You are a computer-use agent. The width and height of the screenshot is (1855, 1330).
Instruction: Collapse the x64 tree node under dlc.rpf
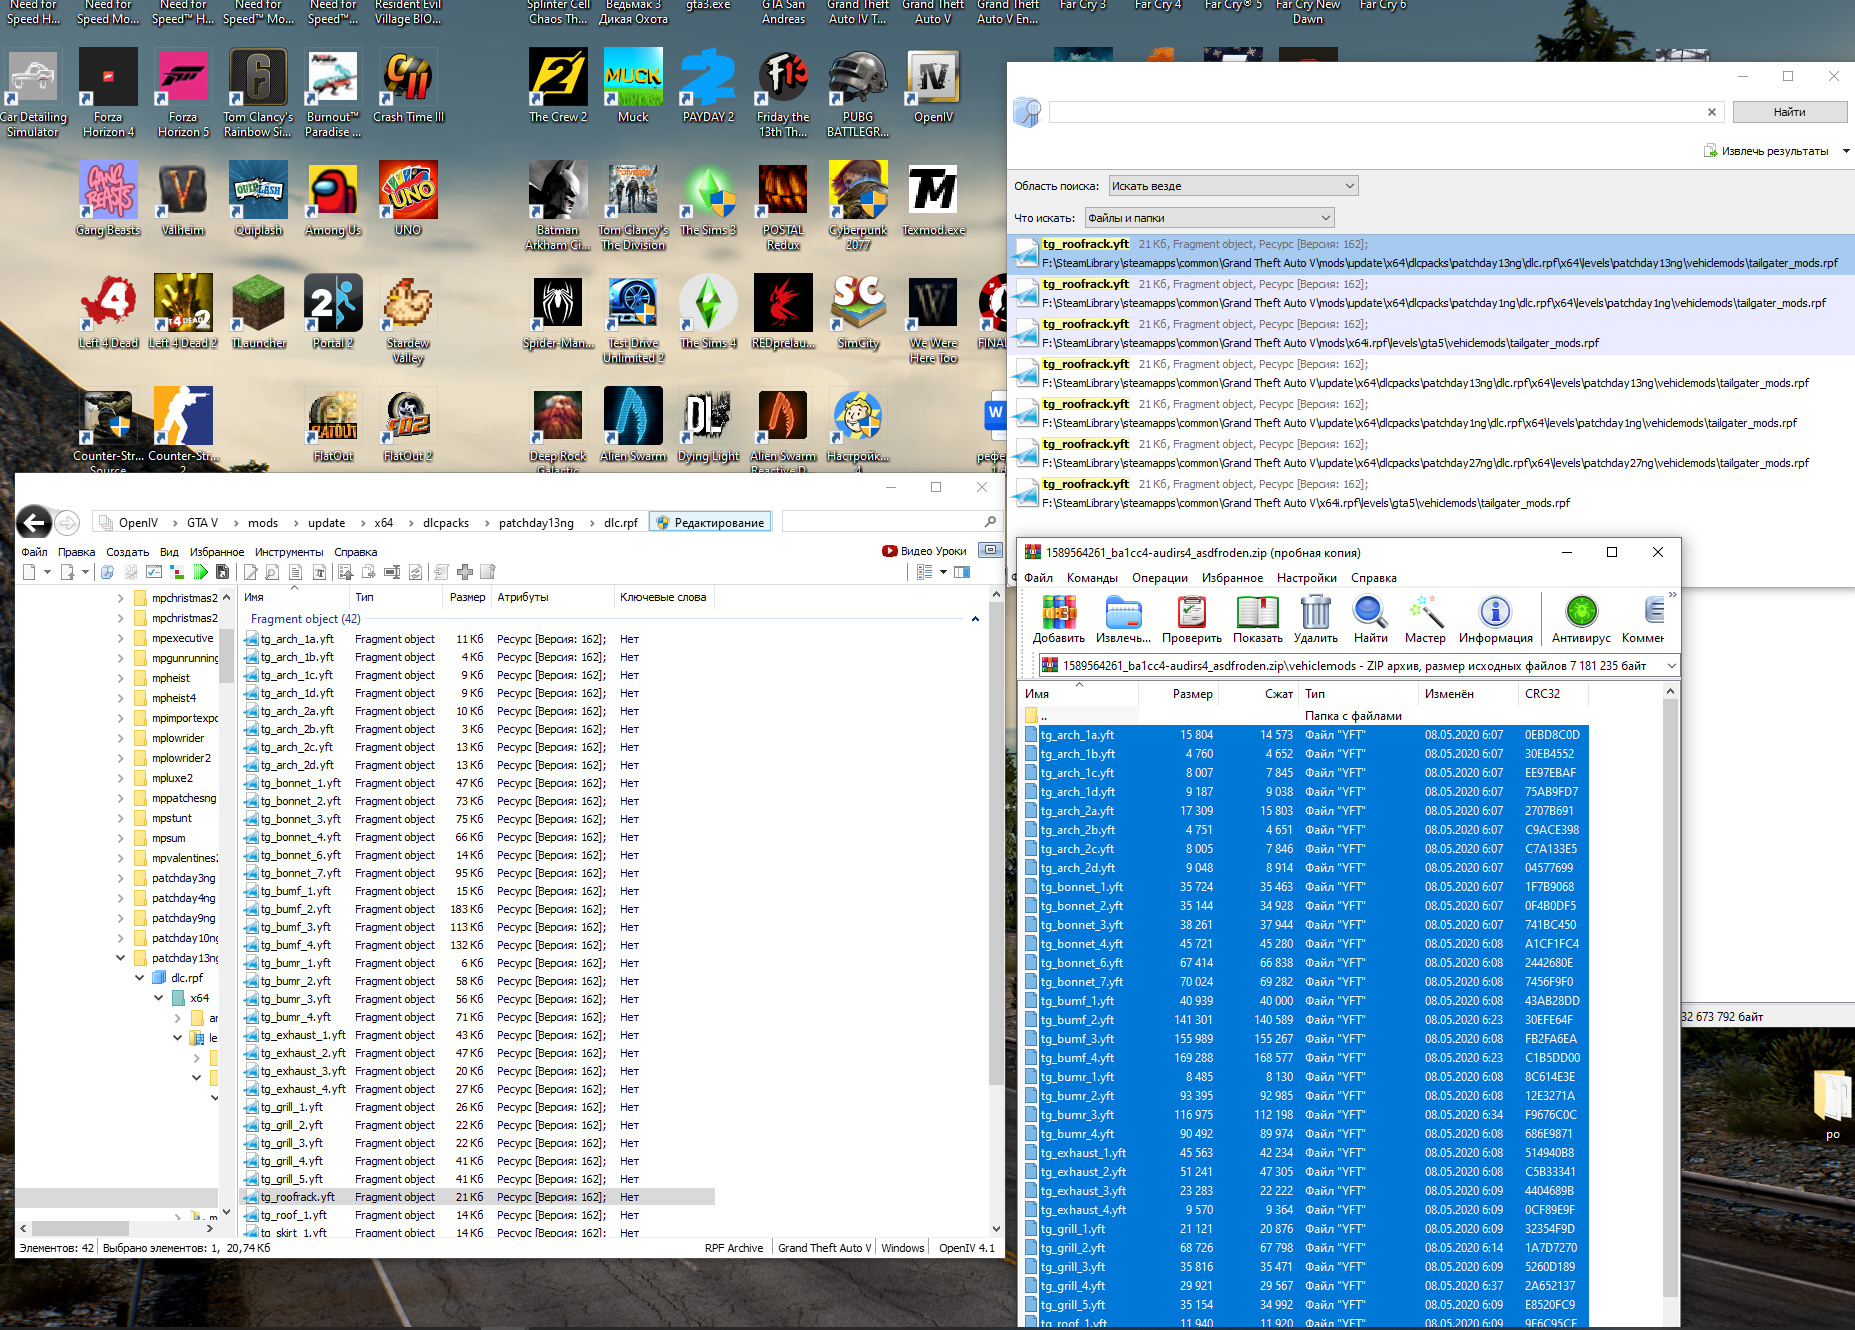159,998
